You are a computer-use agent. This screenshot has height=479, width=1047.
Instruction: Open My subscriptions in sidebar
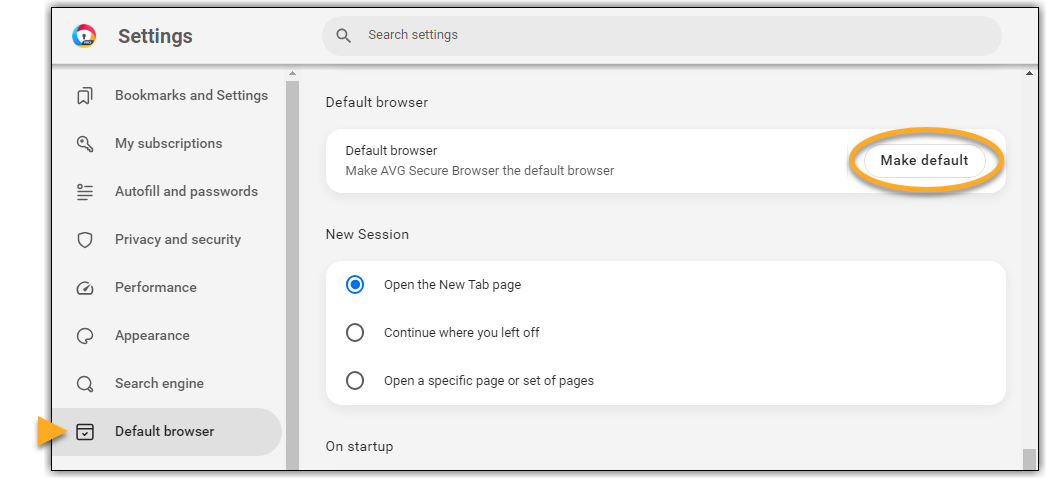[168, 143]
